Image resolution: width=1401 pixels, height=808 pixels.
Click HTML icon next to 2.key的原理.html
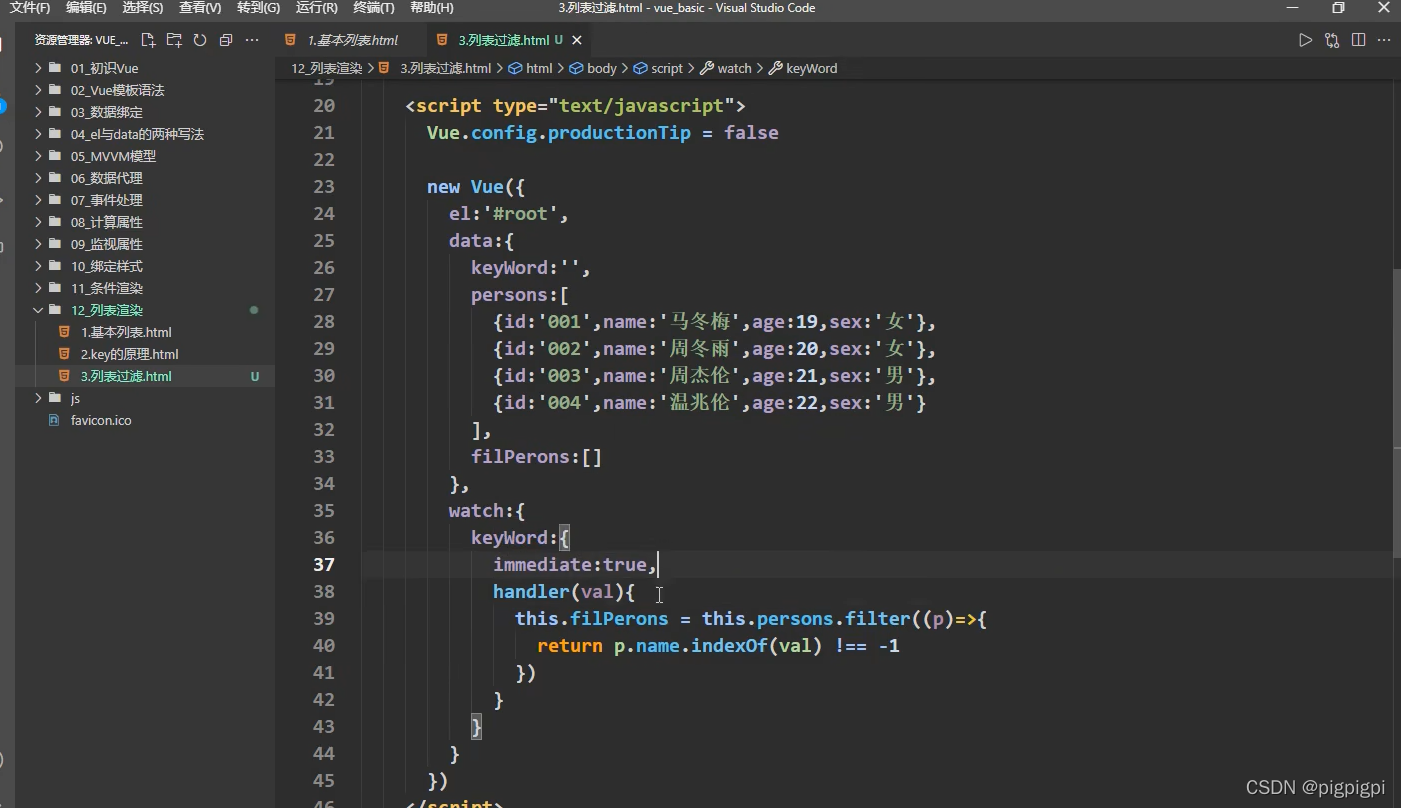click(64, 354)
